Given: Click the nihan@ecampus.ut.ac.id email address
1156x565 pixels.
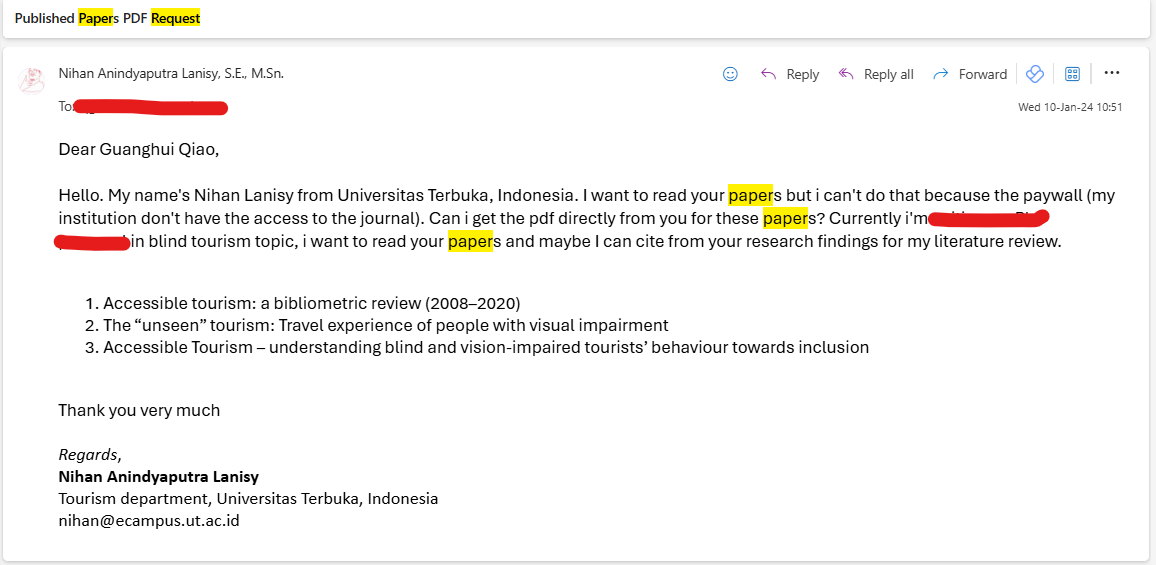Looking at the screenshot, I should 148,520.
